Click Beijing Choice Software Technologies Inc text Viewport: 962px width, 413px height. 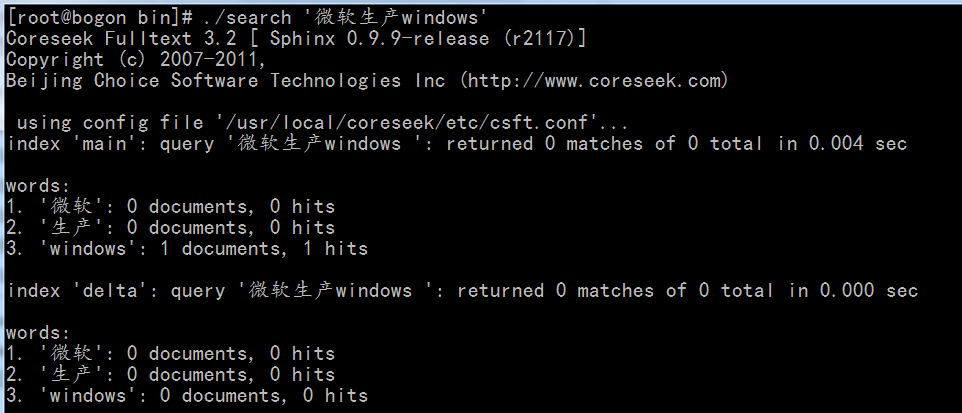tap(226, 80)
